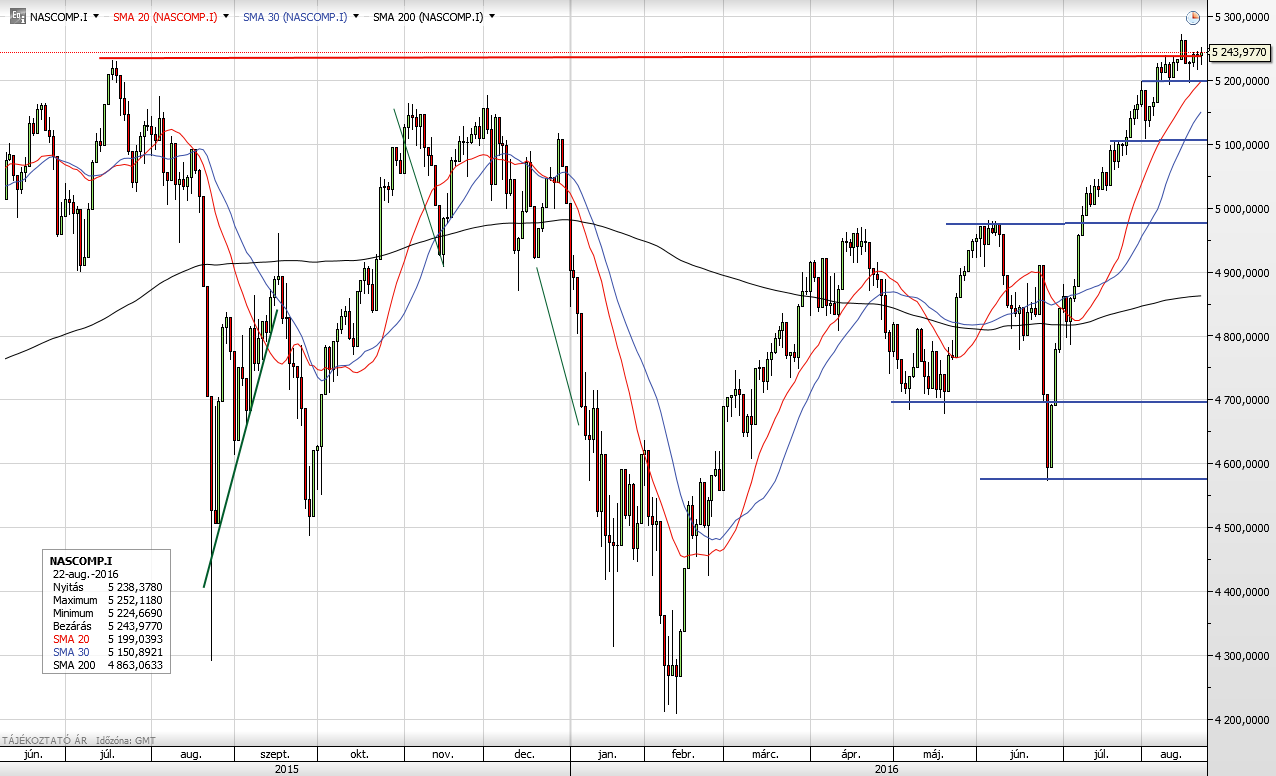Viewport: 1276px width, 776px height.
Task: Click the 4 200,0000 price axis label
Action: 1240,720
